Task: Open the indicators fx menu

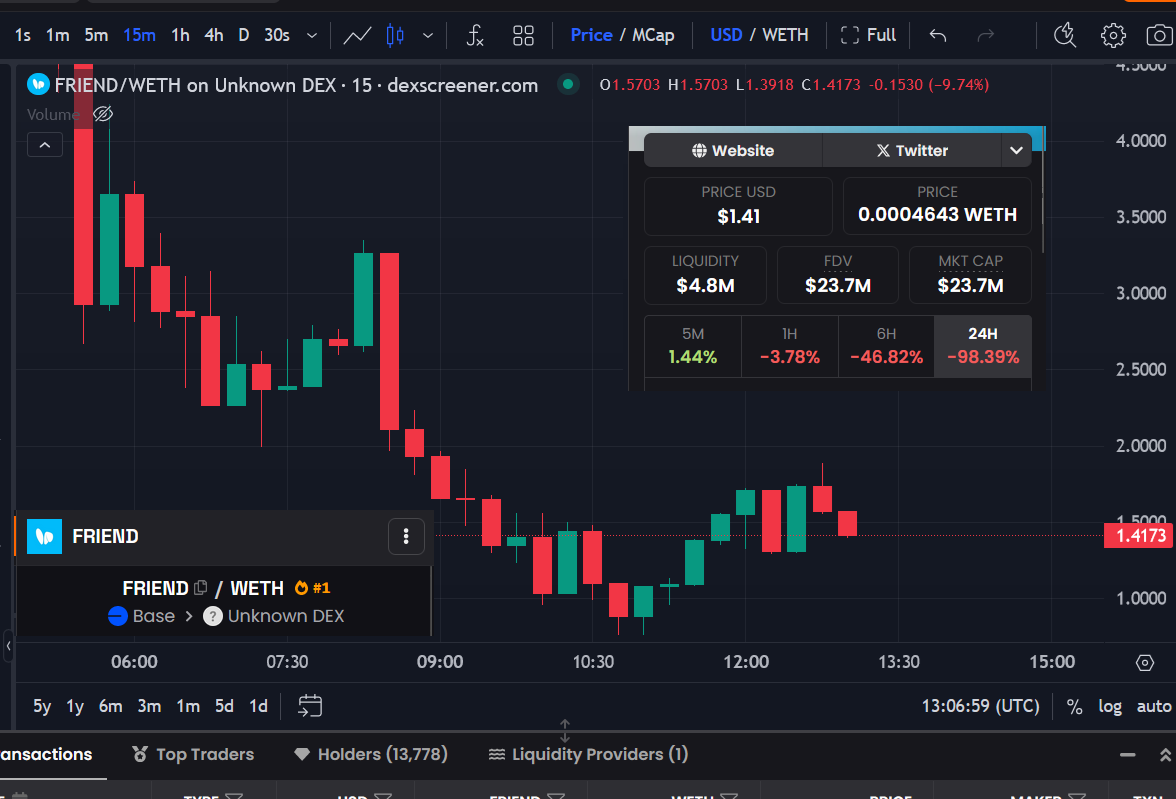Action: click(x=475, y=35)
